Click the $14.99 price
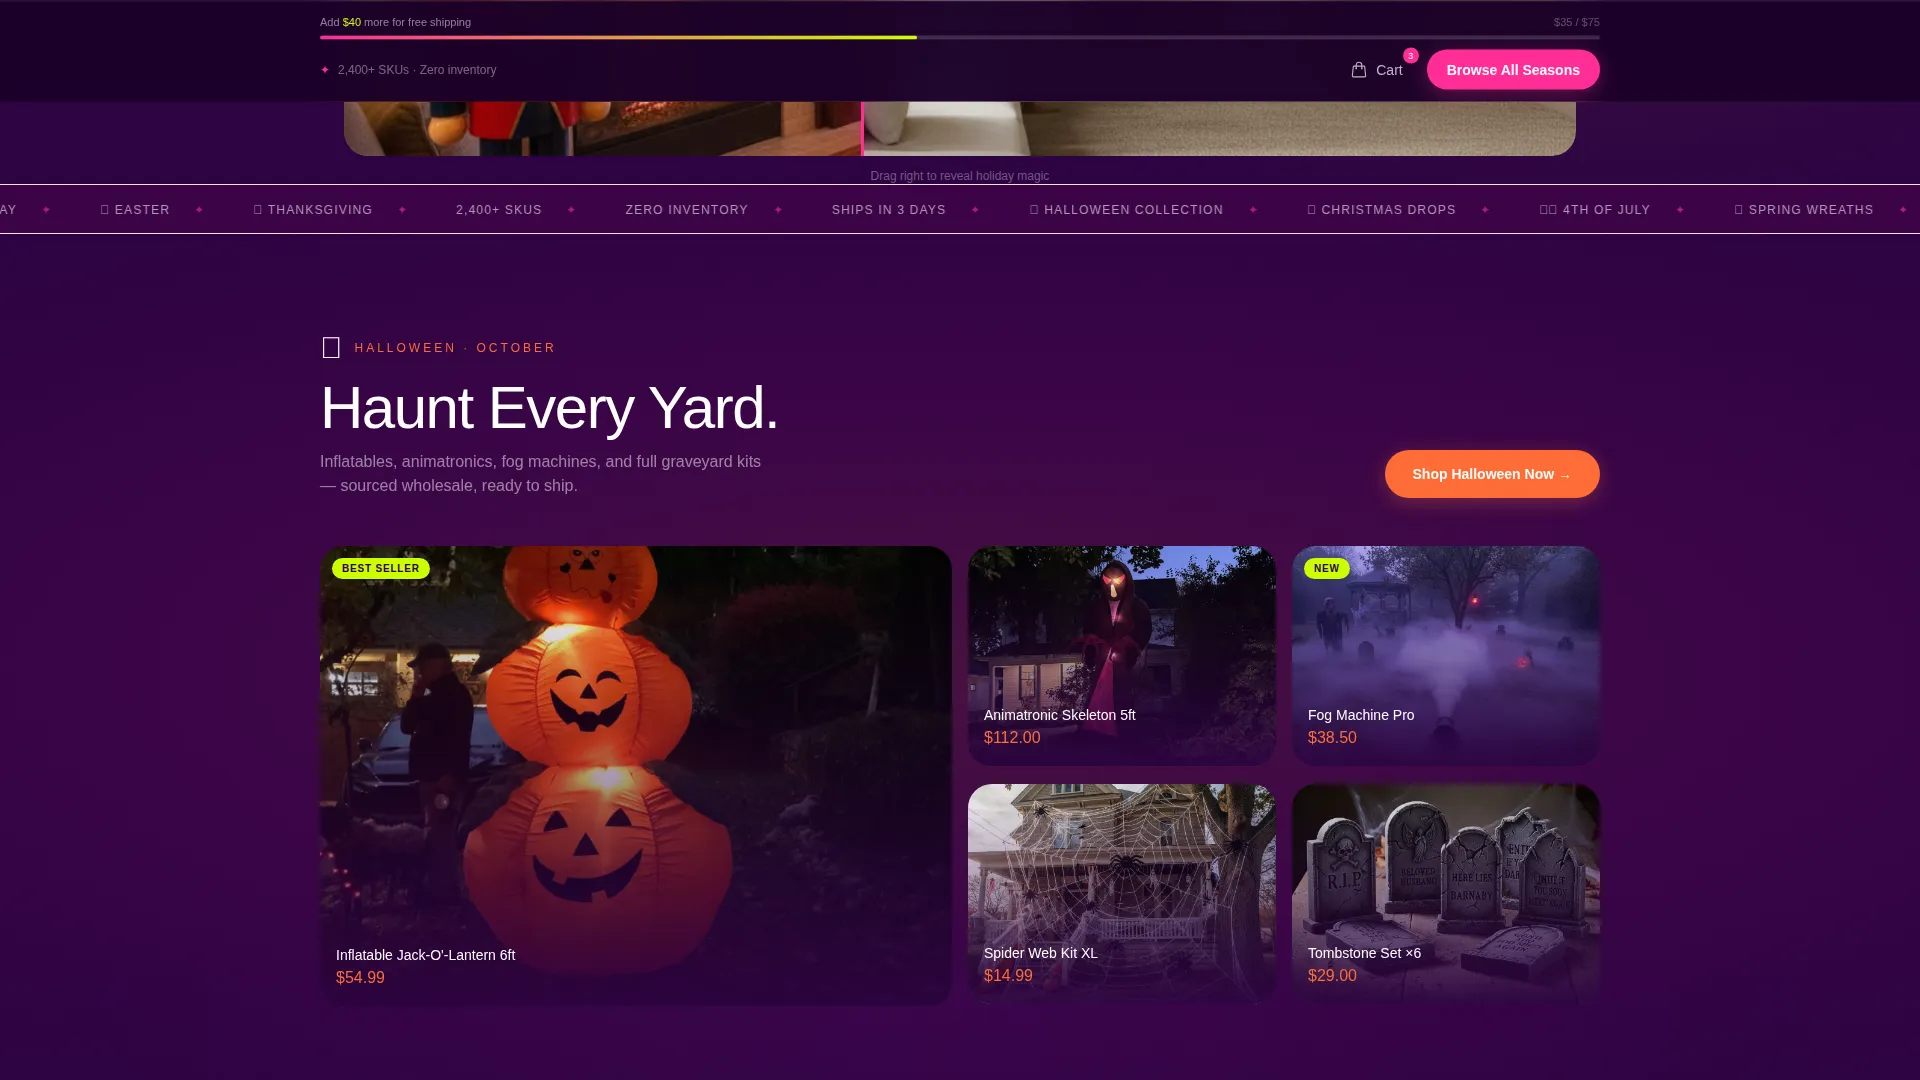Image resolution: width=1920 pixels, height=1080 pixels. click(x=1008, y=976)
